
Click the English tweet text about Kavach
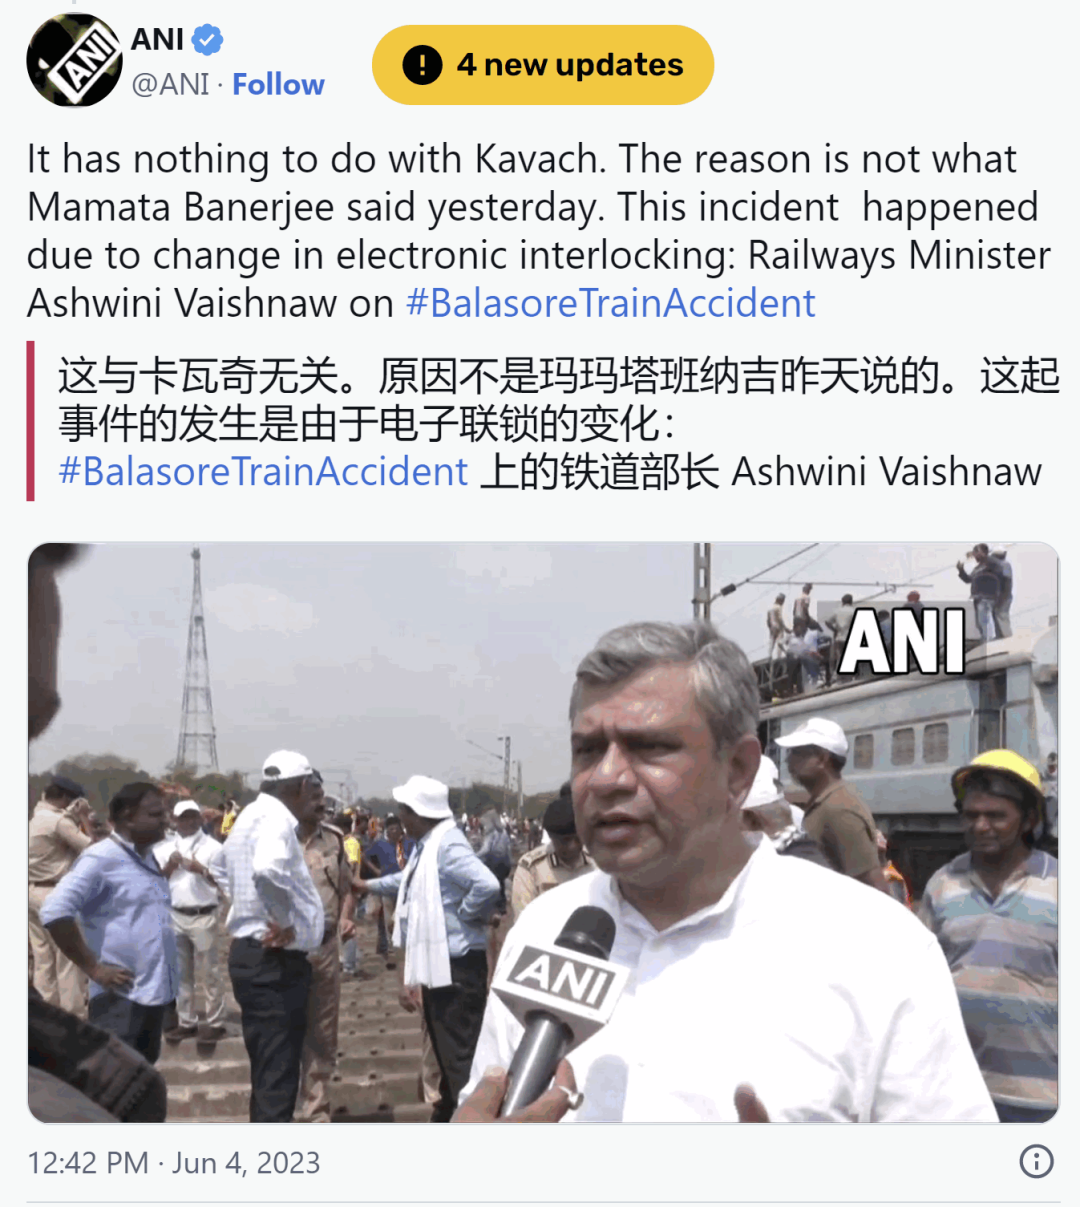tap(539, 231)
